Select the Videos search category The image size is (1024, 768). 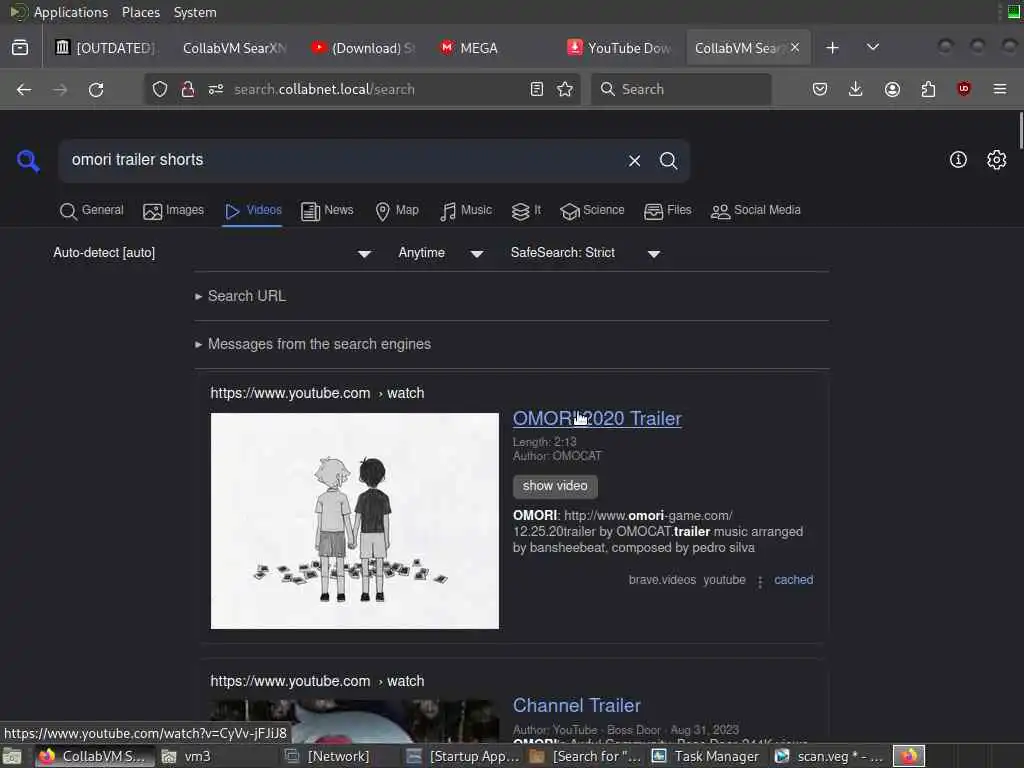[x=253, y=210]
